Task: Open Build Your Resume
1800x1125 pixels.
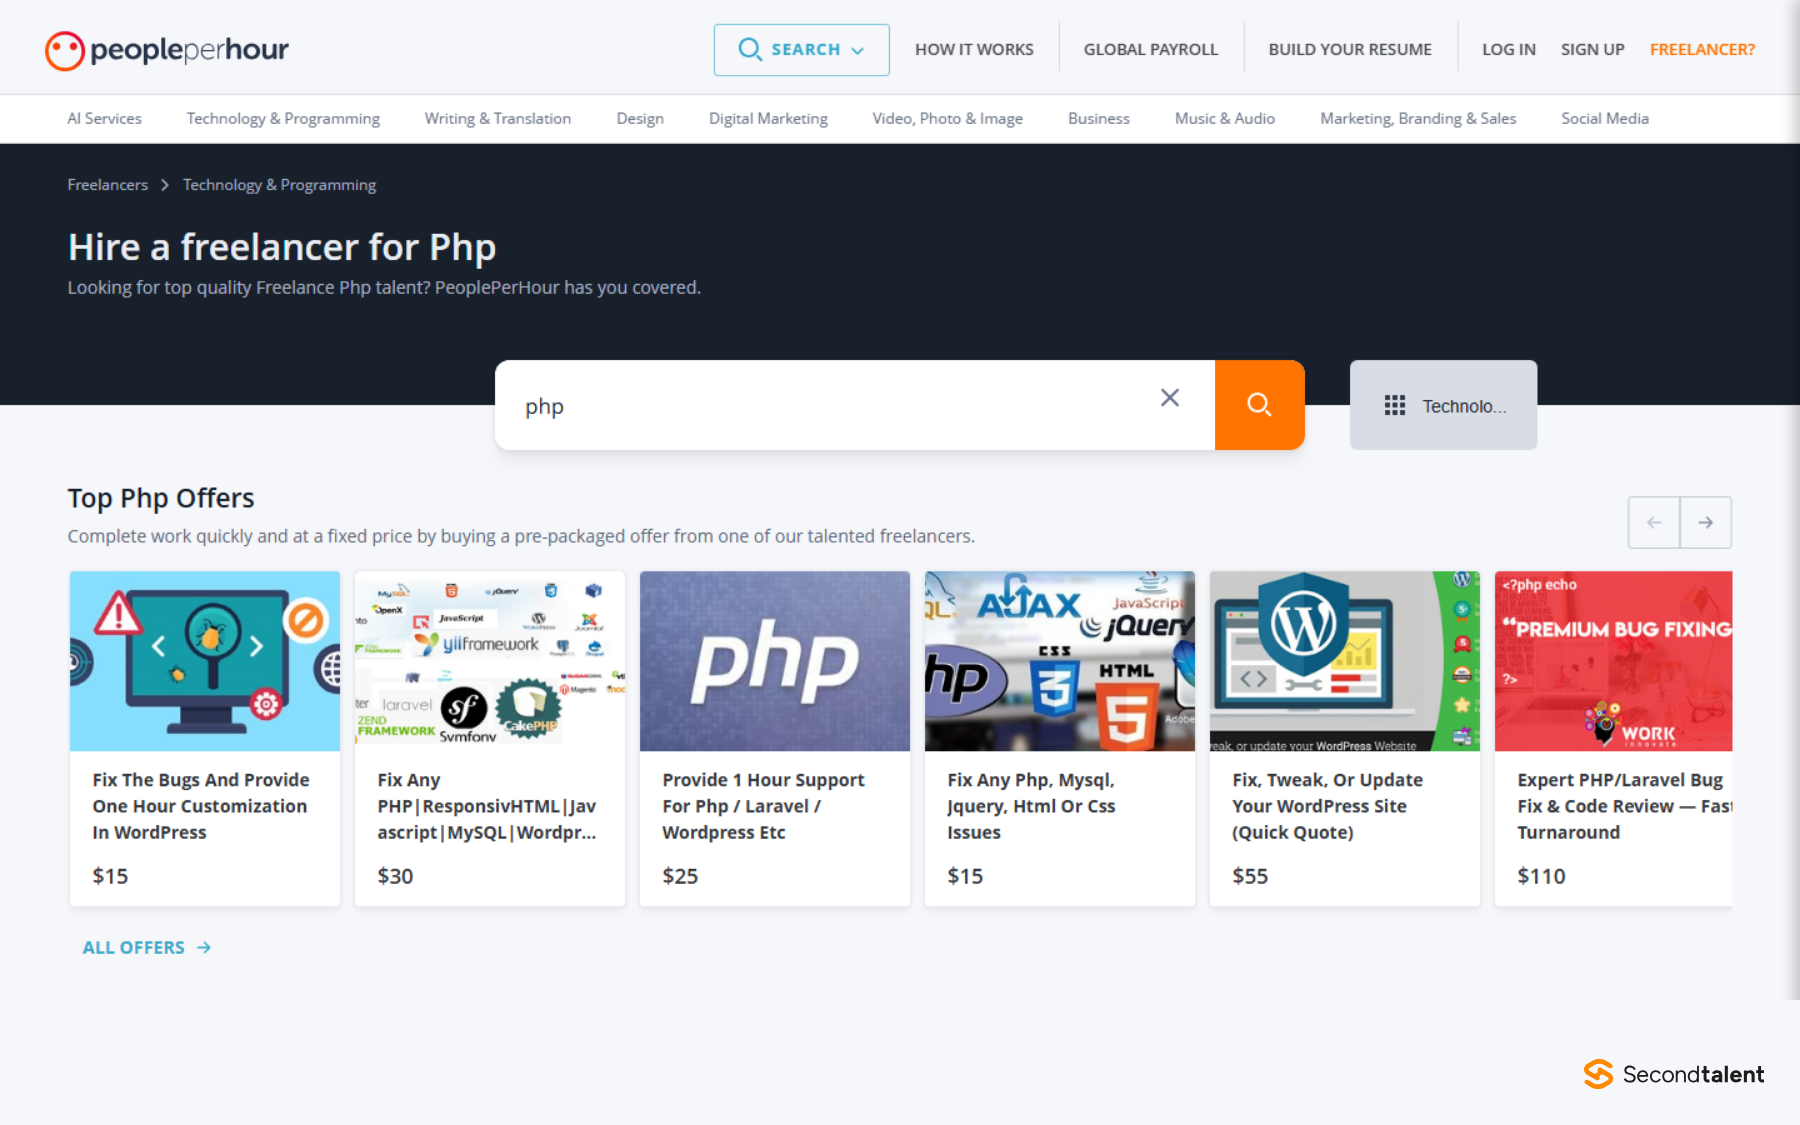Action: (1350, 50)
